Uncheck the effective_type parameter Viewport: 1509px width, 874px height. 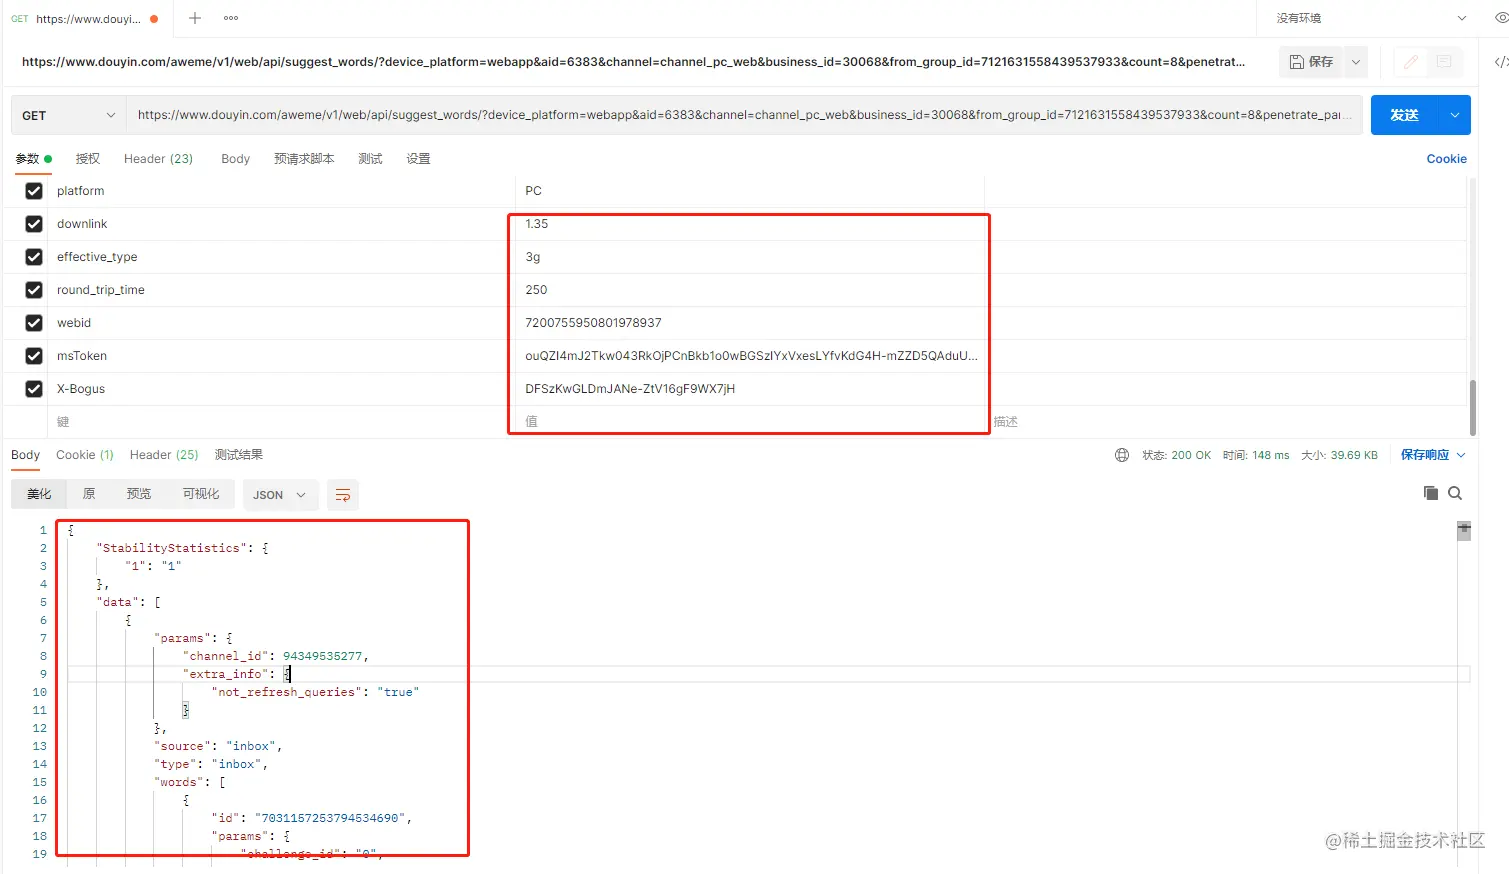34,257
